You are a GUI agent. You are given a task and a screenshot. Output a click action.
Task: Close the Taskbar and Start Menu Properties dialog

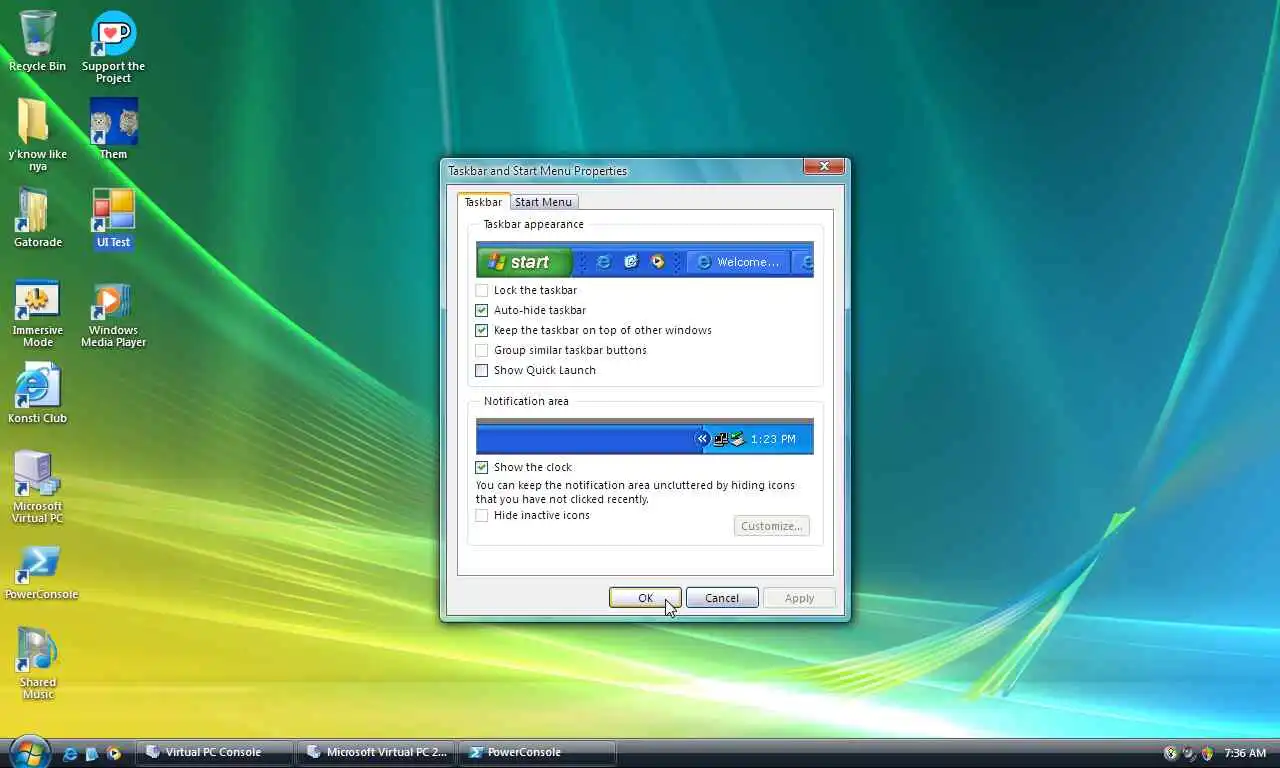(x=824, y=167)
